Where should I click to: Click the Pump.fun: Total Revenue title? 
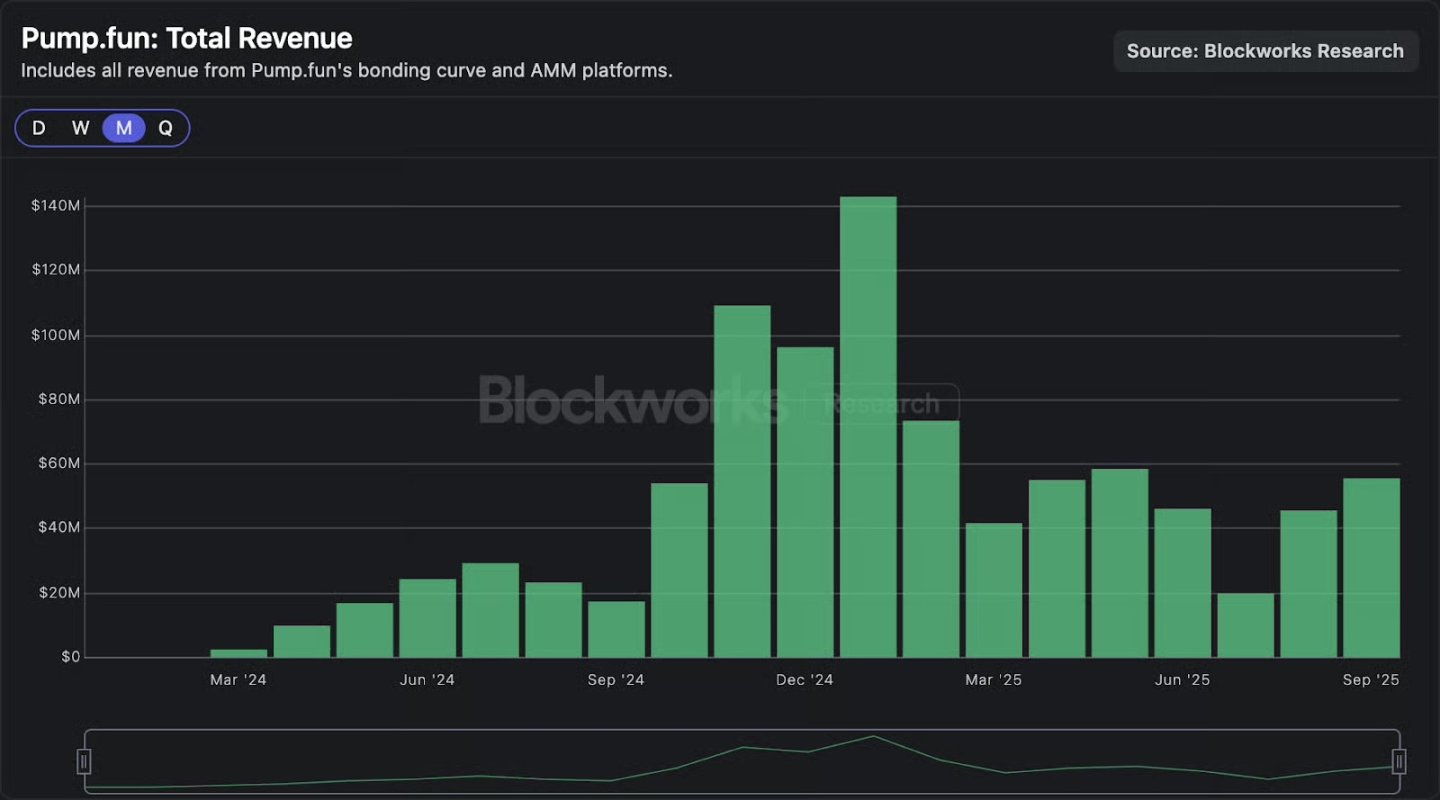tap(187, 39)
